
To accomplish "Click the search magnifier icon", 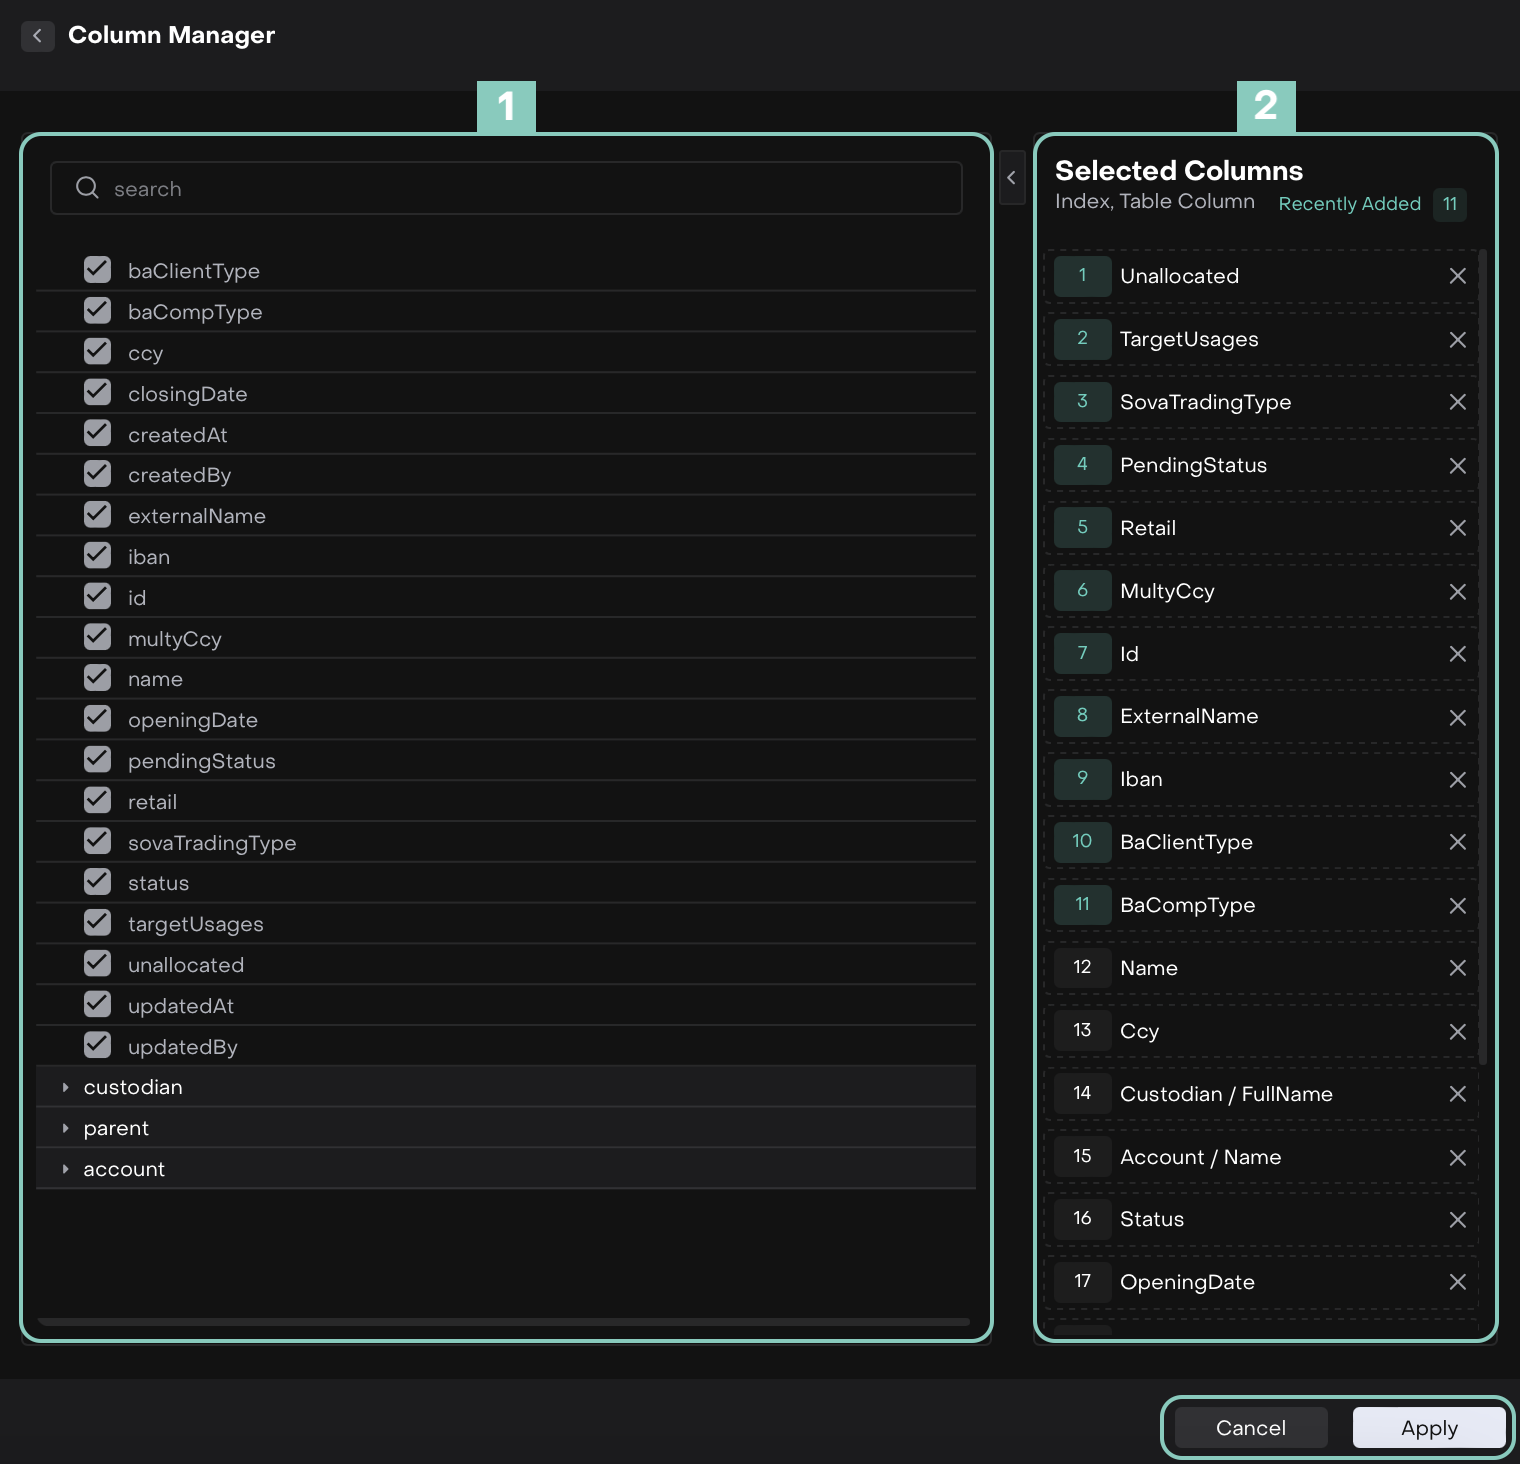I will pyautogui.click(x=88, y=188).
